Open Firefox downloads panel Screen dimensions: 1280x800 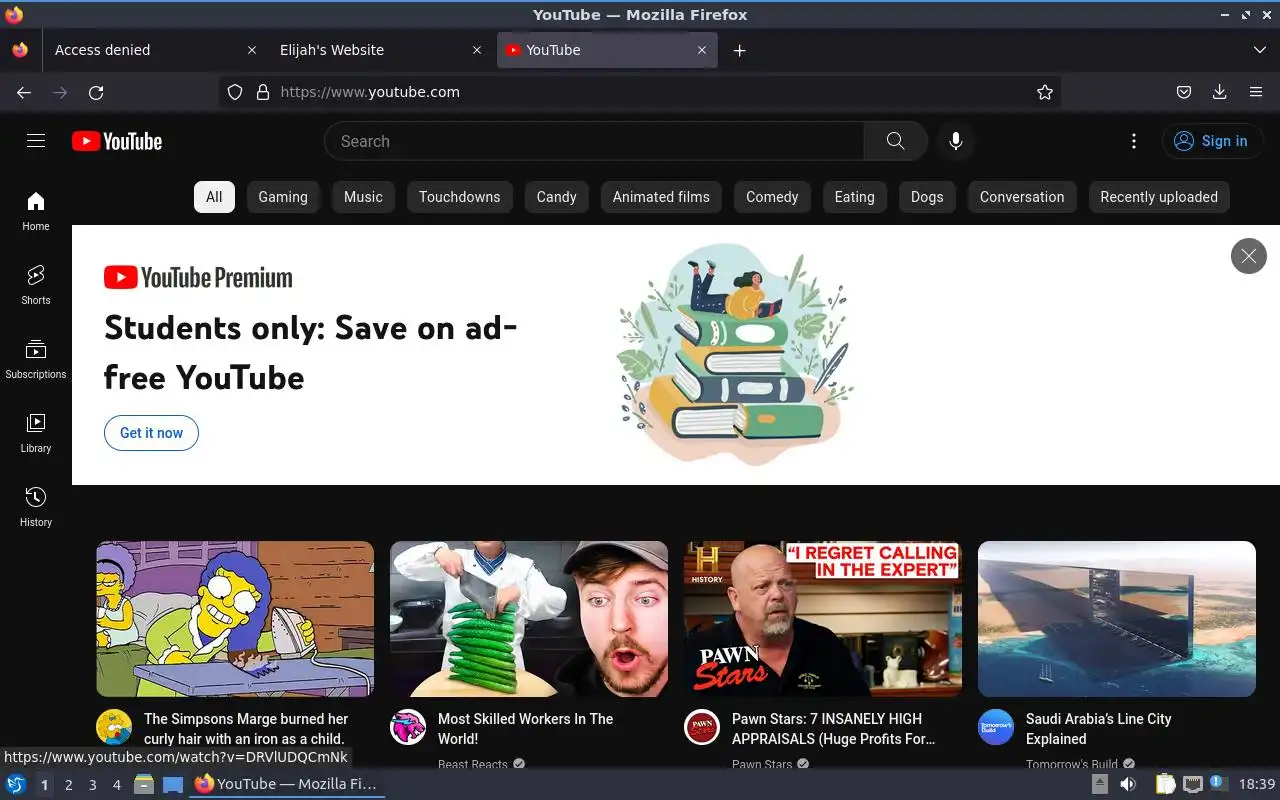[x=1220, y=92]
